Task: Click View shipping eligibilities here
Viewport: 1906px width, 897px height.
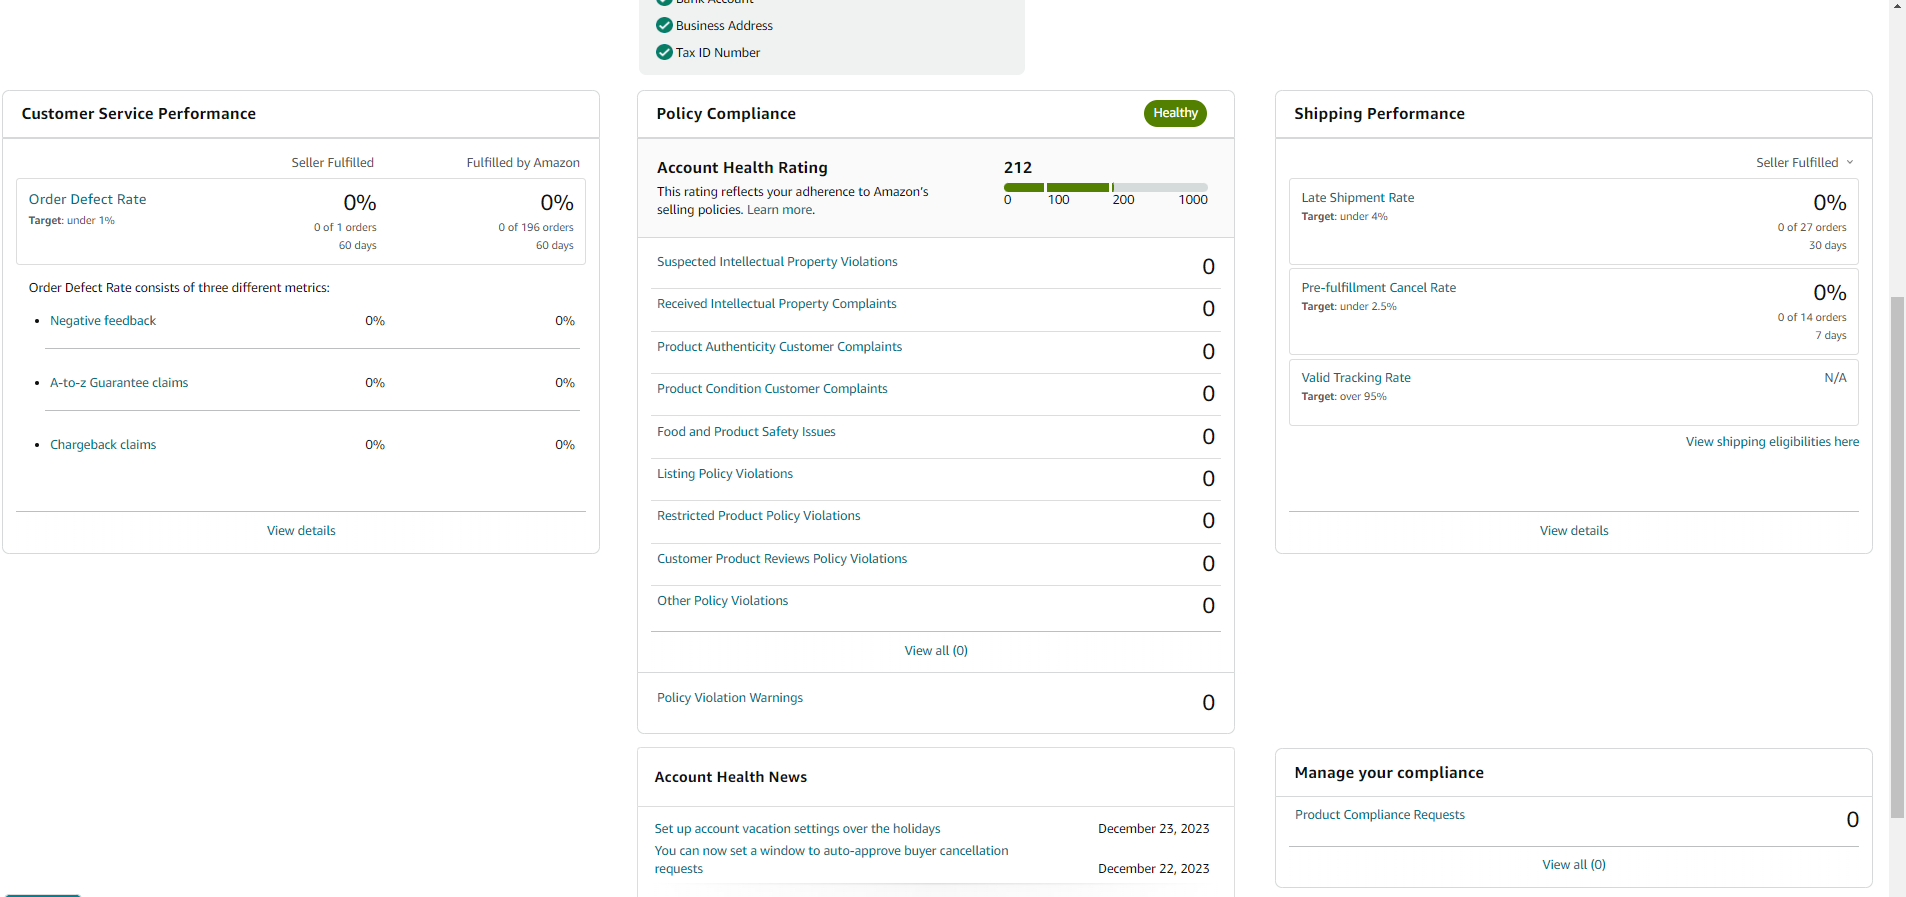Action: tap(1772, 442)
